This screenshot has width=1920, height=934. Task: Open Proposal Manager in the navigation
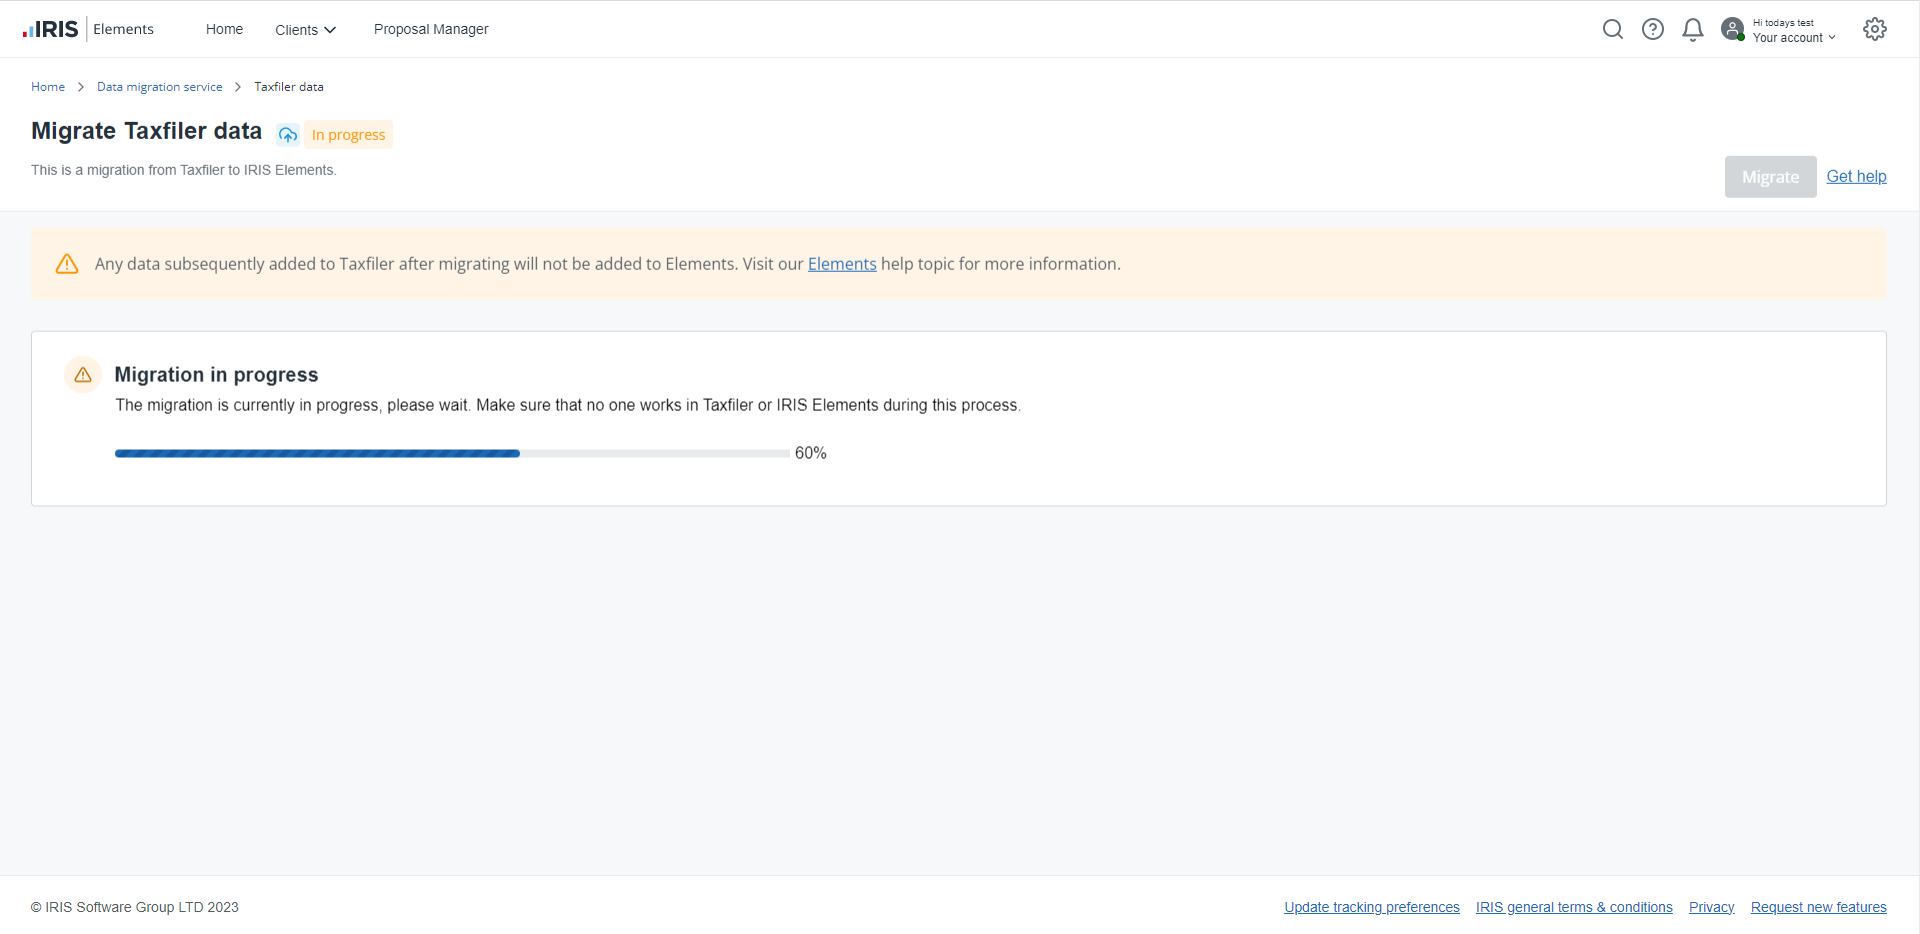(x=431, y=29)
